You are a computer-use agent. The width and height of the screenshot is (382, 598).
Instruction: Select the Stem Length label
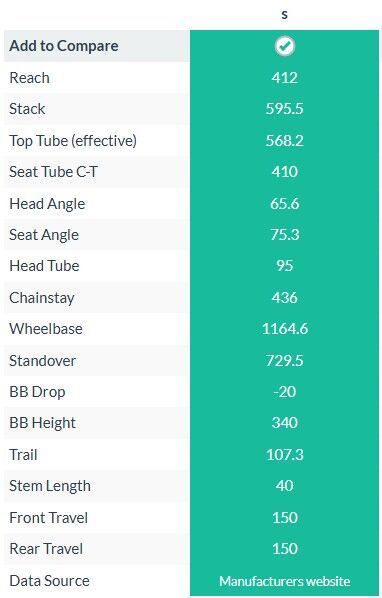point(50,486)
